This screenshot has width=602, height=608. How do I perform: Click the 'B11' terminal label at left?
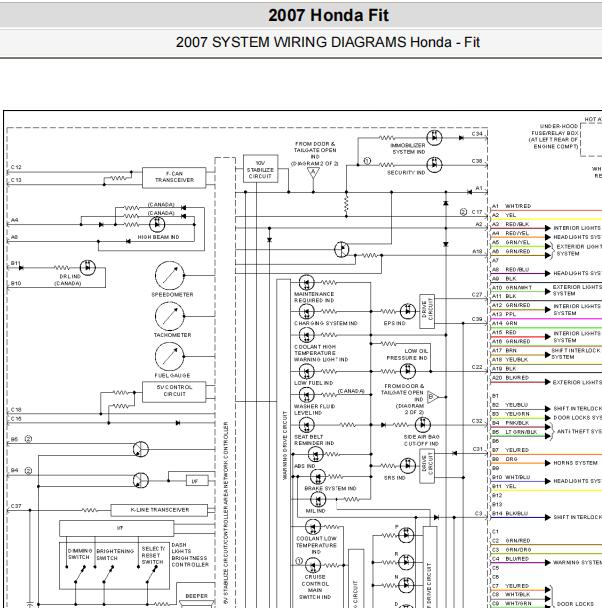[x=15, y=263]
